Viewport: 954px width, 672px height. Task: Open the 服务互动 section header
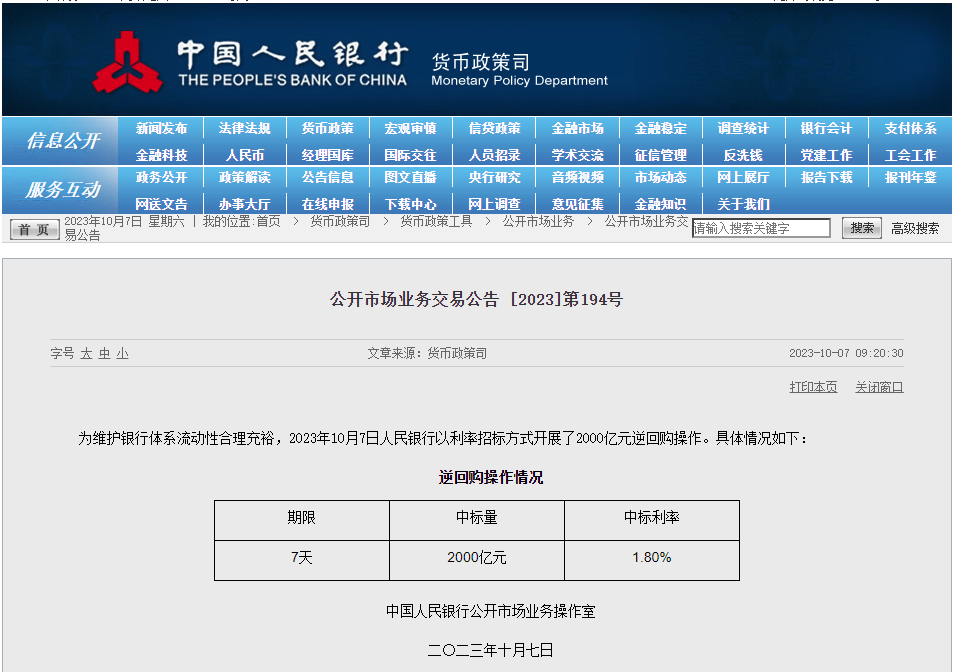pos(62,190)
